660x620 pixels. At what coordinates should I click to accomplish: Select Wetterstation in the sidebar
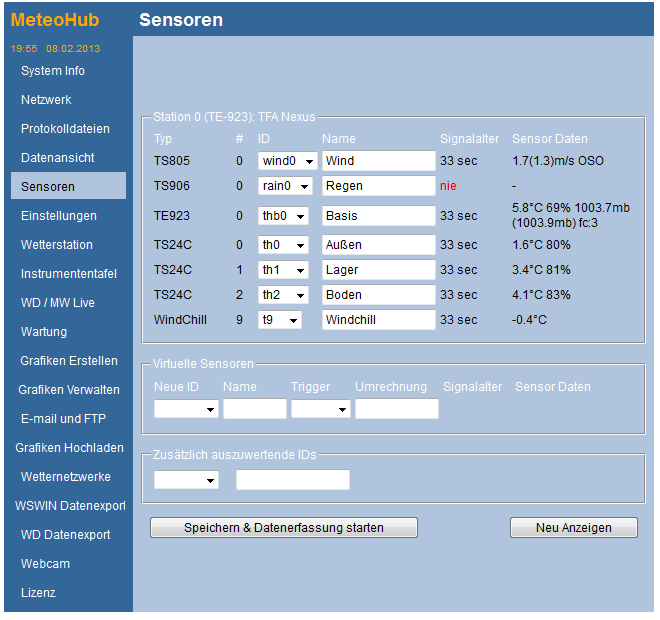(57, 245)
